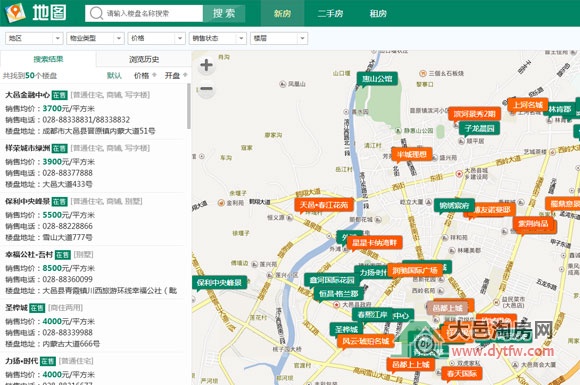Sort results by 价格
Viewport: 580px width, 385px height.
tap(145, 76)
